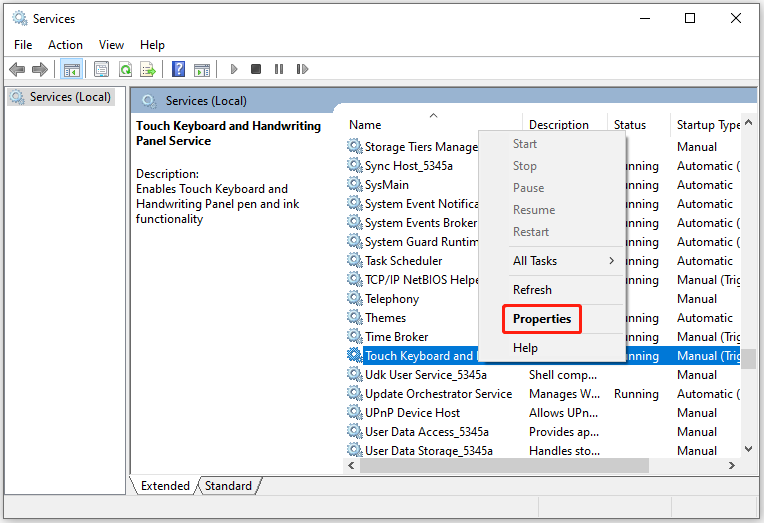Viewport: 764px width, 523px height.
Task: Select the User Data Storage_5345a row
Action: coord(544,450)
